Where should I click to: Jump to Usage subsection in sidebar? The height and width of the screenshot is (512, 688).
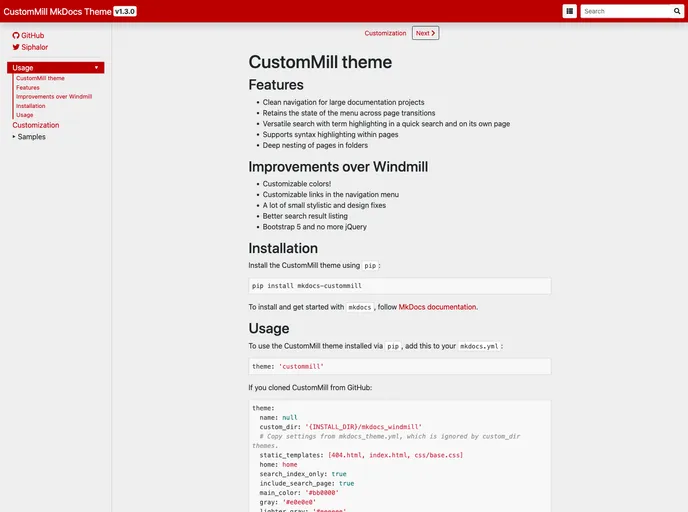tap(25, 115)
